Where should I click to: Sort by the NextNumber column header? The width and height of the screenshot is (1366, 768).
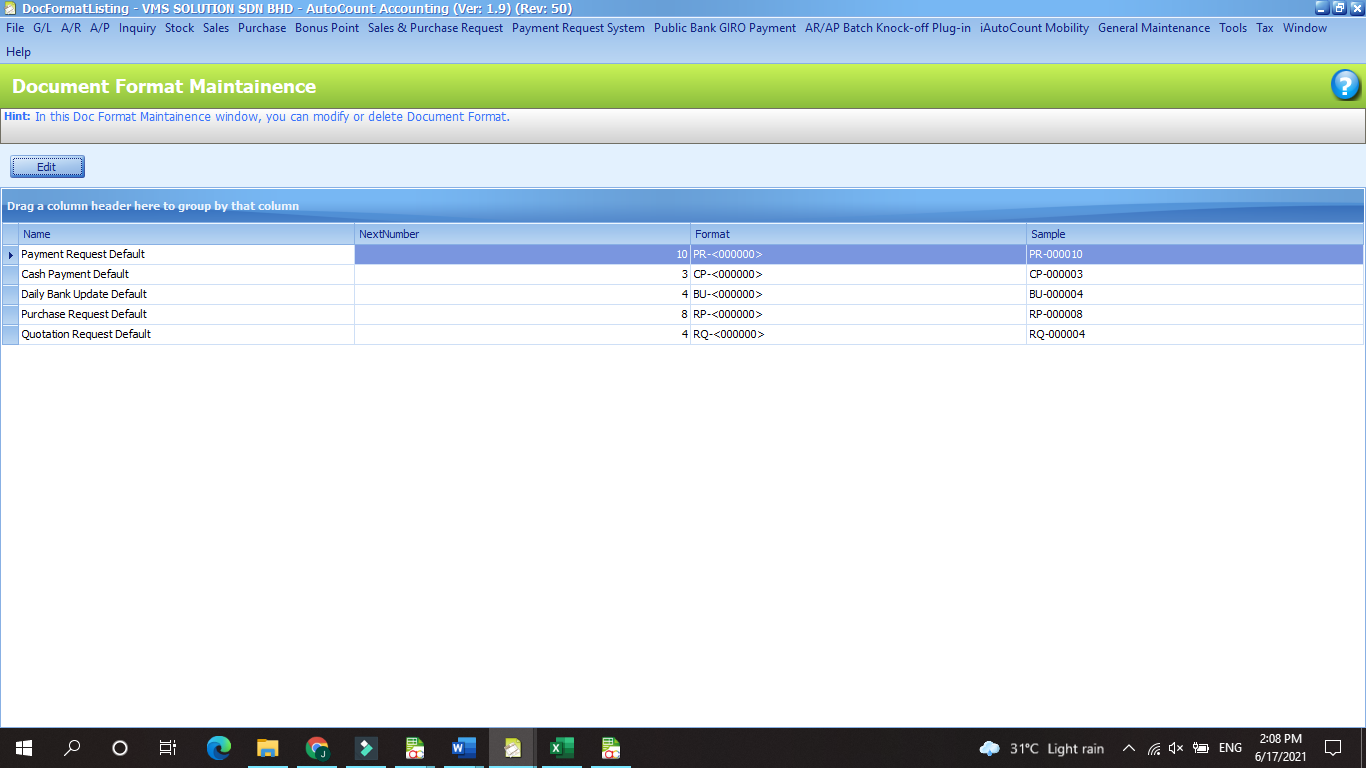click(522, 234)
